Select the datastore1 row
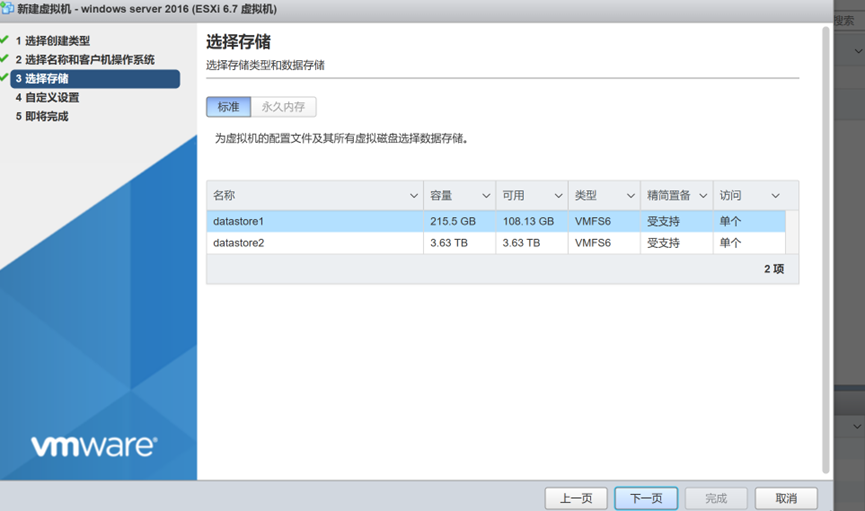The height and width of the screenshot is (511, 865). click(x=496, y=221)
